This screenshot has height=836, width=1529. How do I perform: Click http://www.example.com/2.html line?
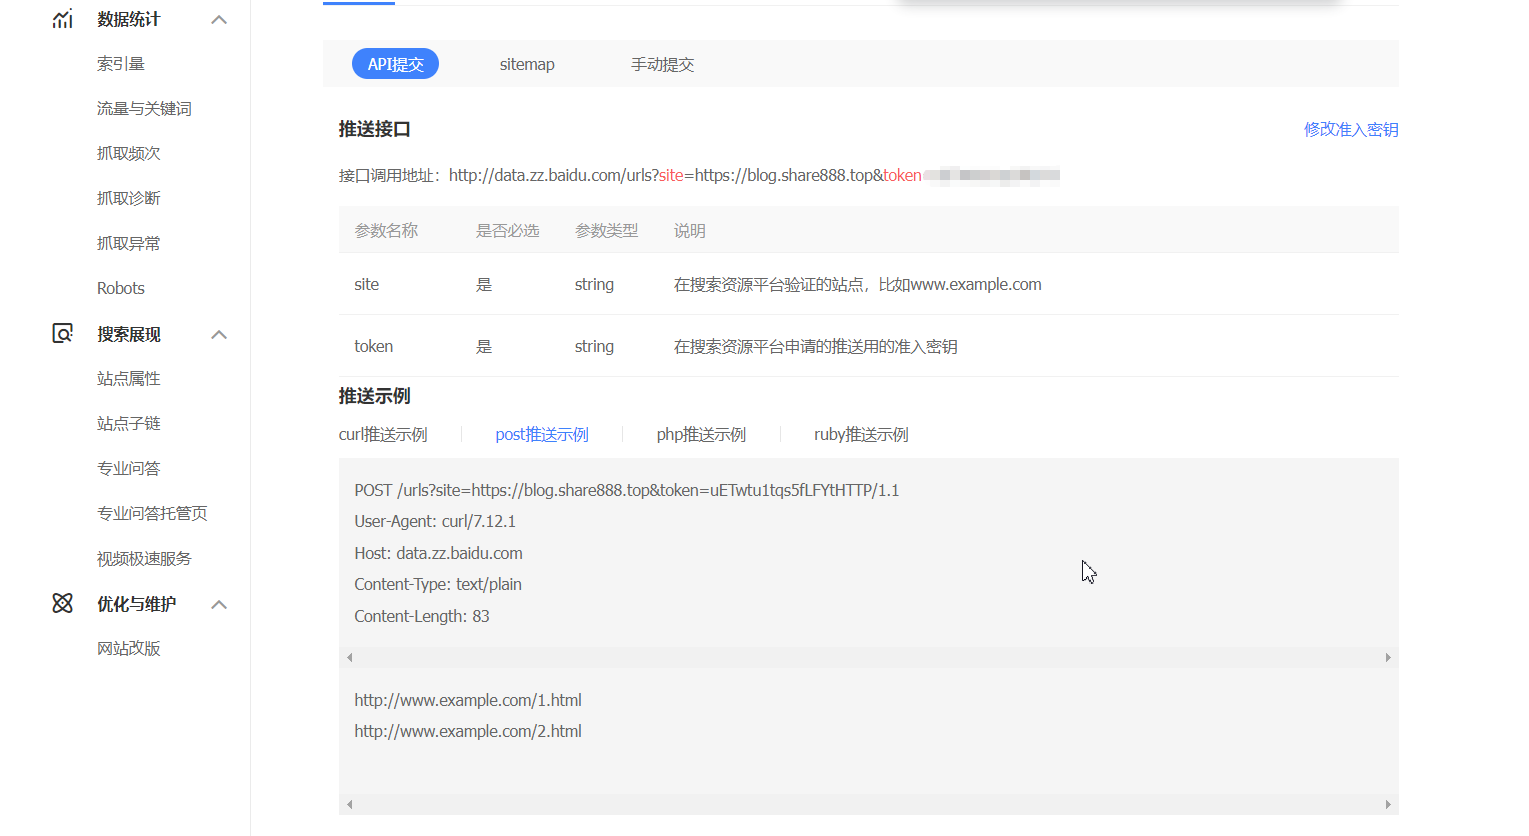point(468,731)
